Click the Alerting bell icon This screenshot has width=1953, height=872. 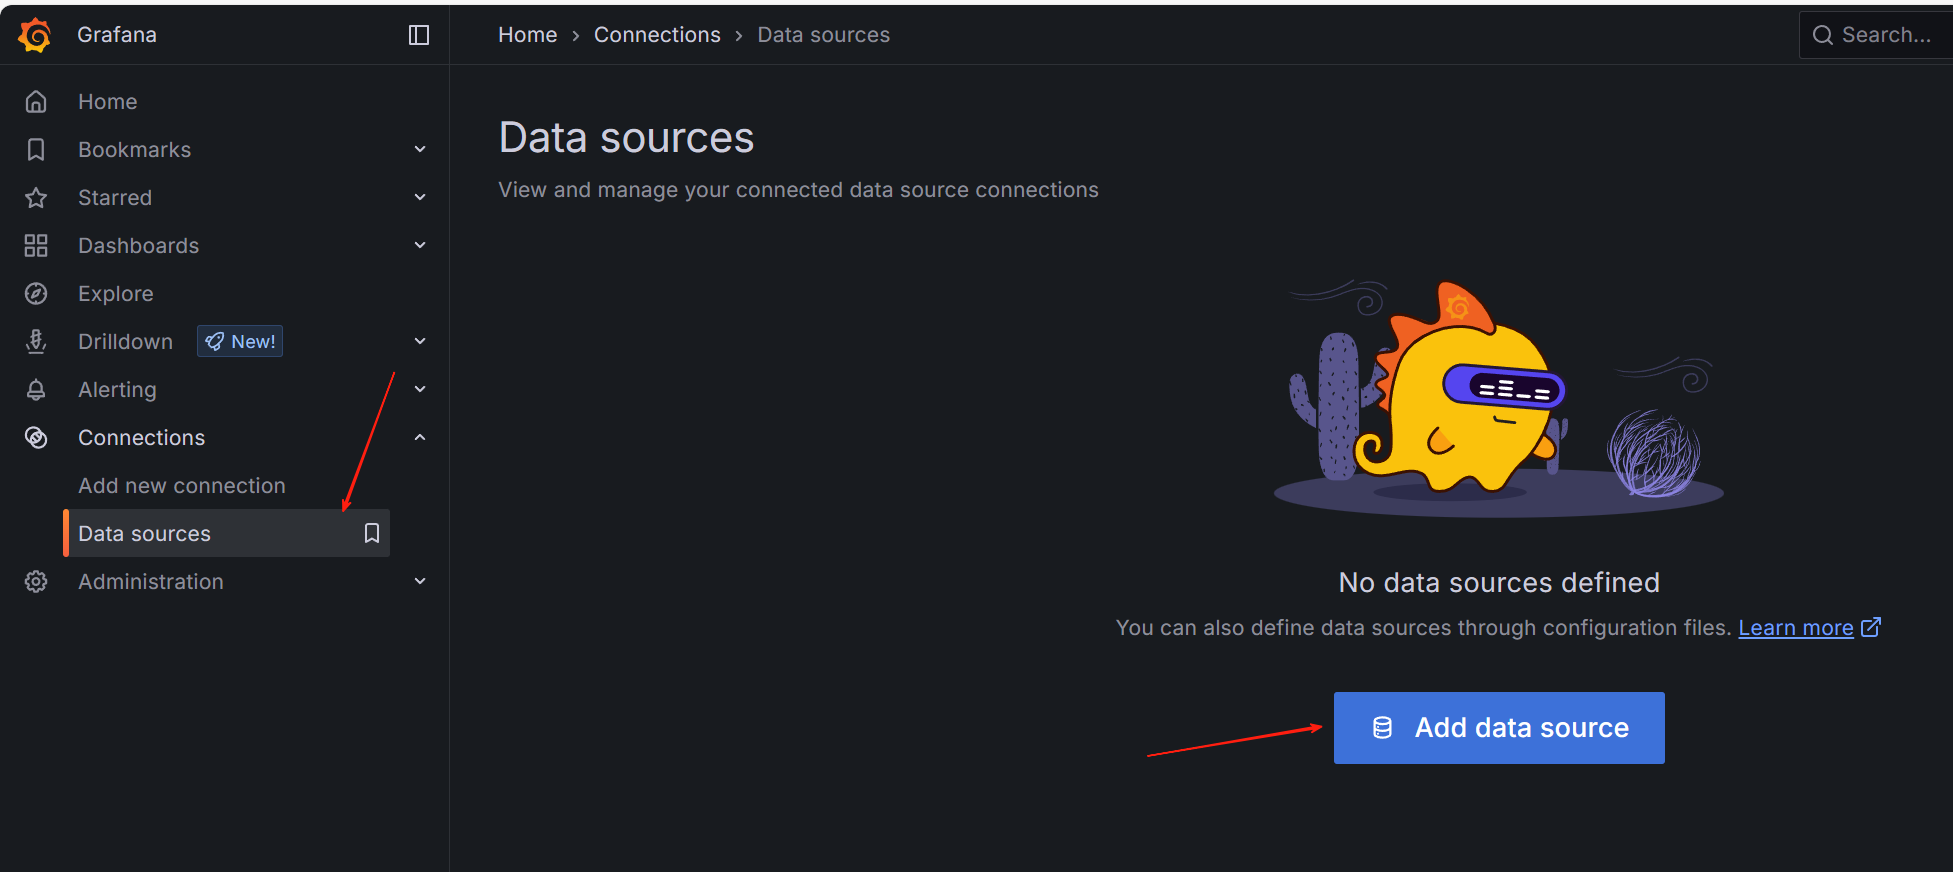36,390
